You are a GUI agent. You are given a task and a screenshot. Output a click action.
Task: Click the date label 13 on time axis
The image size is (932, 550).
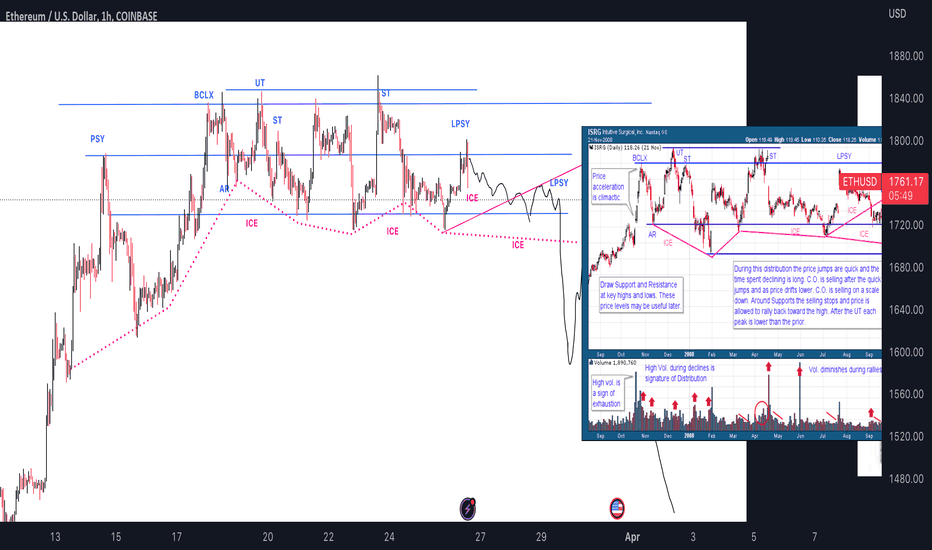click(x=55, y=537)
